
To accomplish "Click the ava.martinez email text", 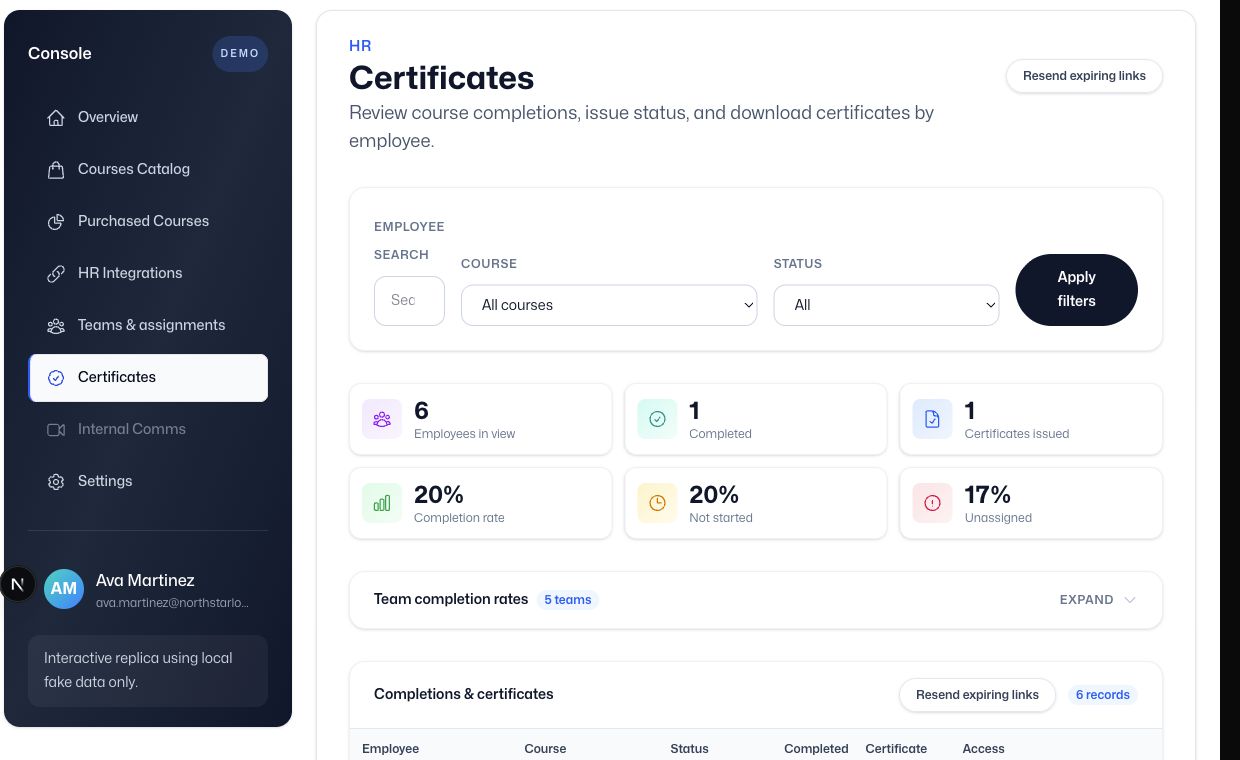I will [x=172, y=603].
